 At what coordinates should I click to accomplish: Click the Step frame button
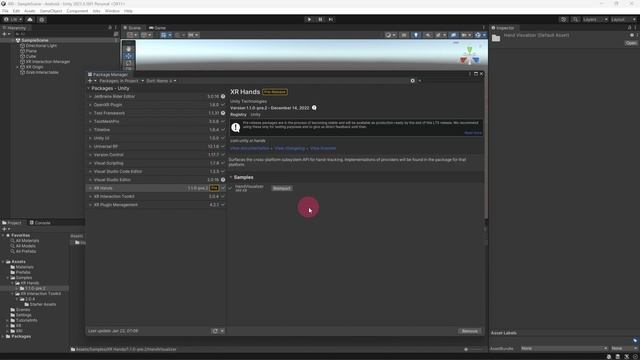point(331,19)
